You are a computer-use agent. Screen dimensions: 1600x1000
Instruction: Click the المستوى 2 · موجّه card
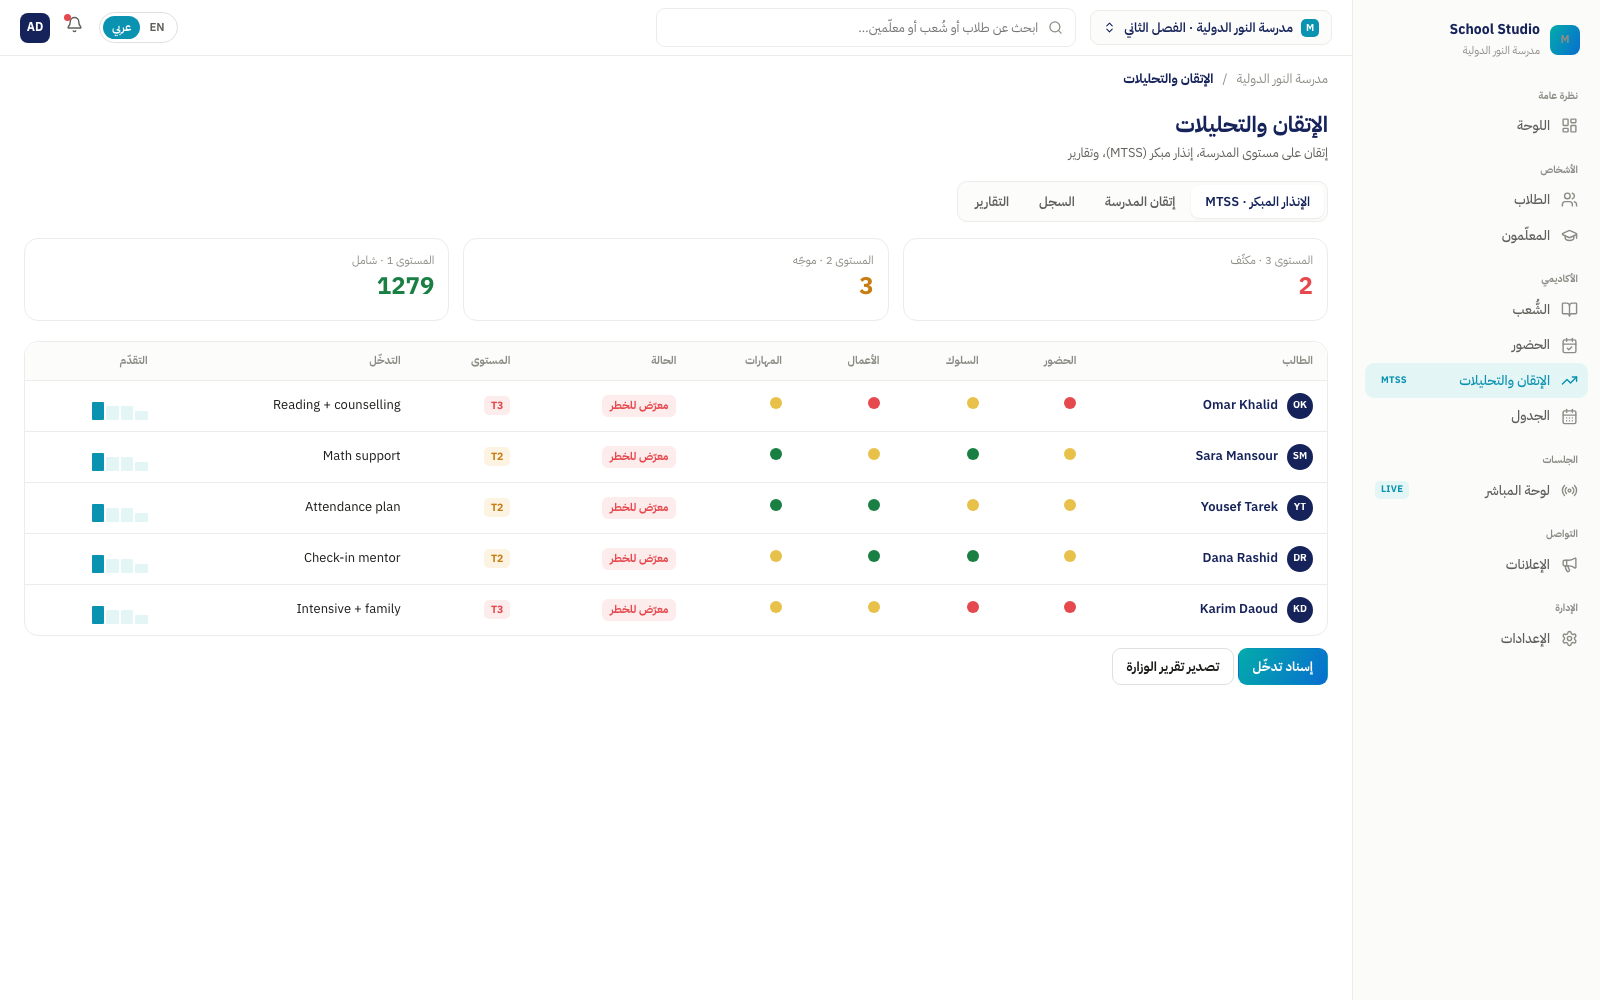pyautogui.click(x=676, y=280)
